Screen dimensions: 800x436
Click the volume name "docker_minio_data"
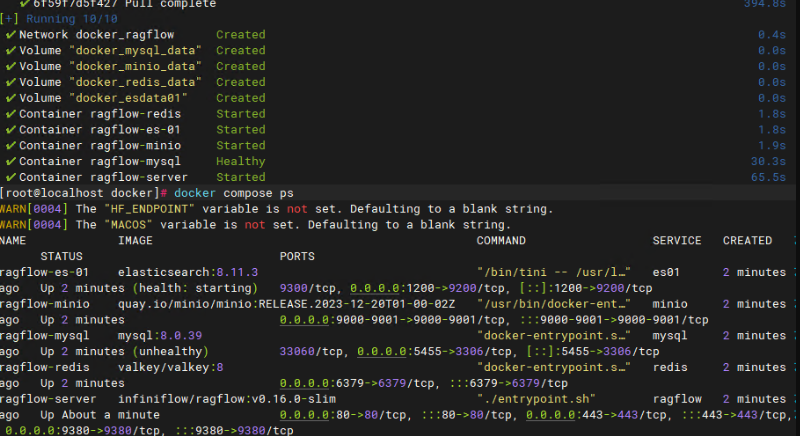(x=135, y=66)
